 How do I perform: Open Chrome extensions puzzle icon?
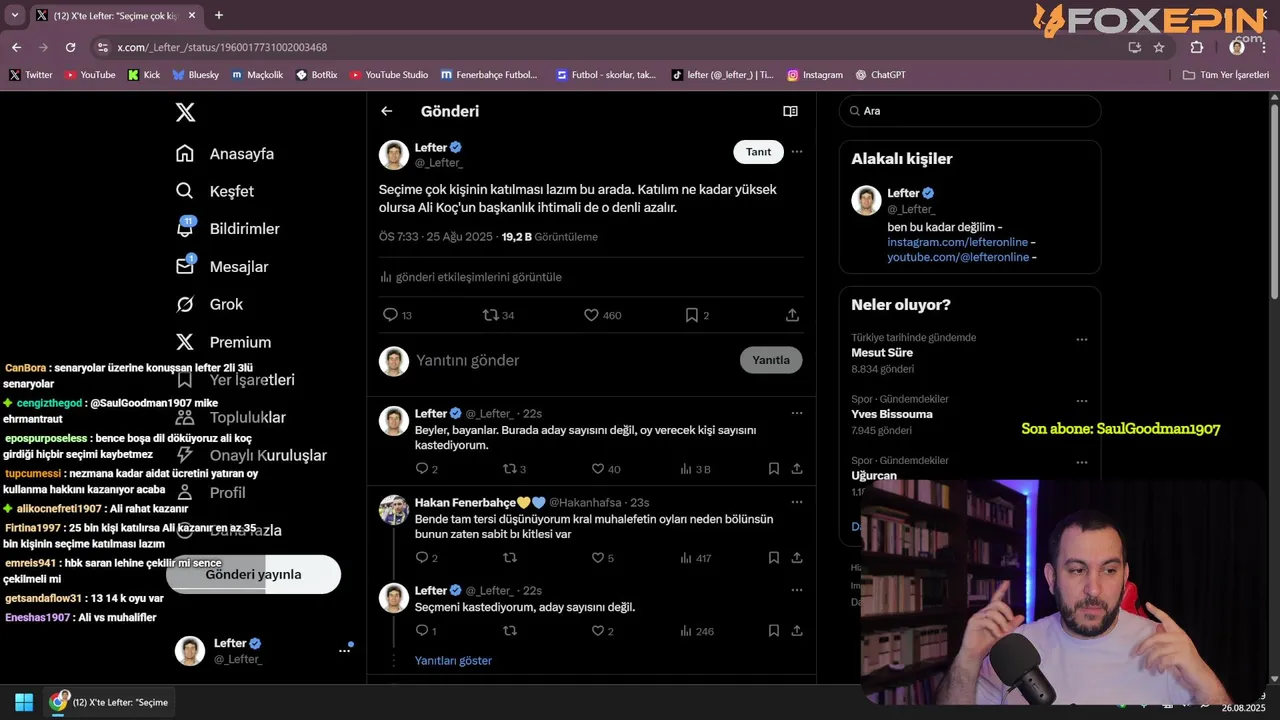pyautogui.click(x=1197, y=47)
